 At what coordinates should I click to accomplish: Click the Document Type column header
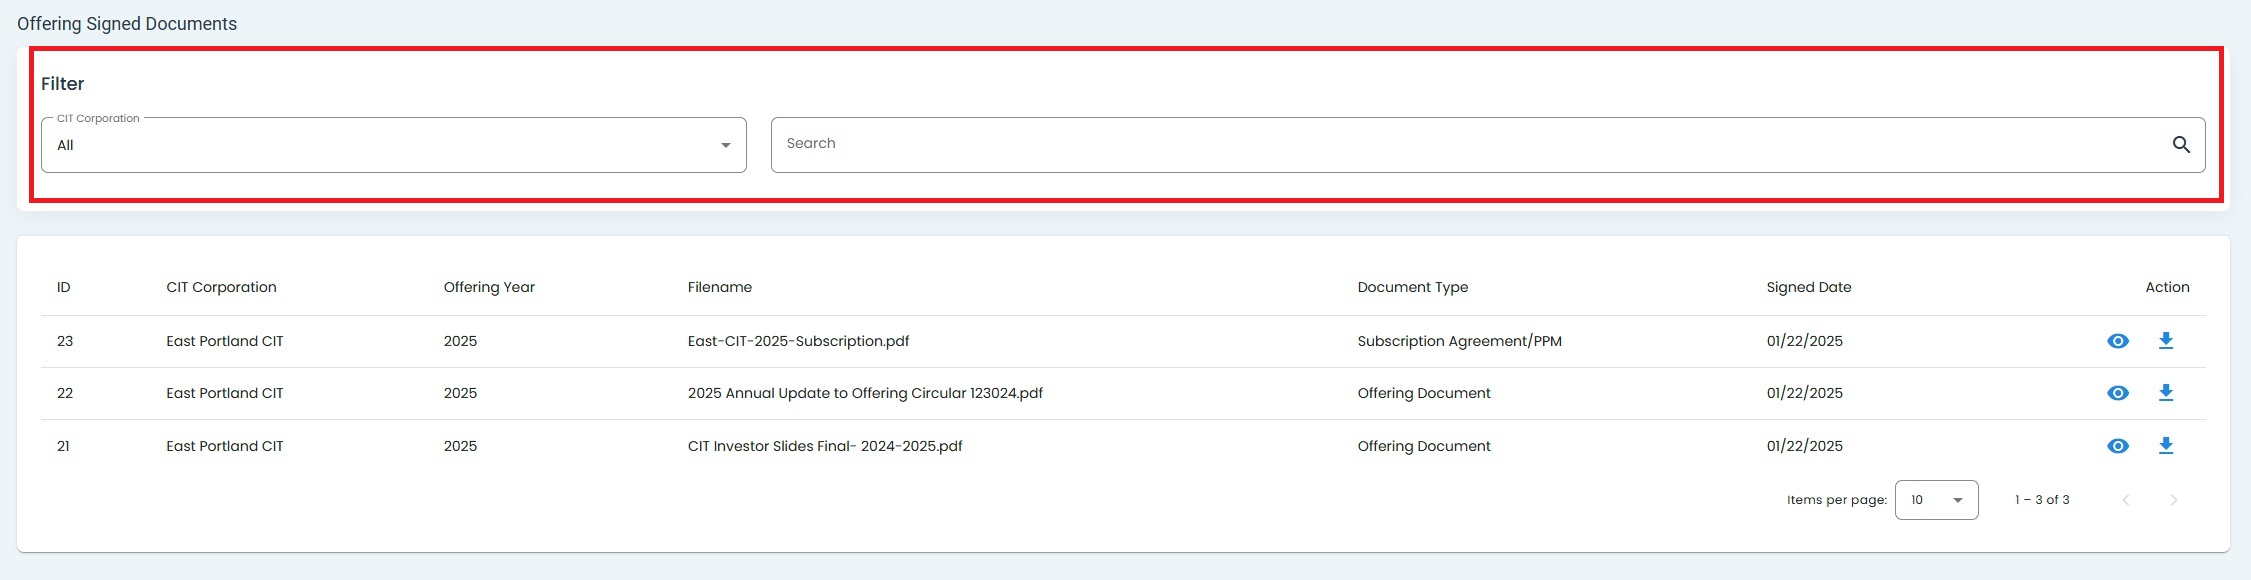[x=1412, y=287]
